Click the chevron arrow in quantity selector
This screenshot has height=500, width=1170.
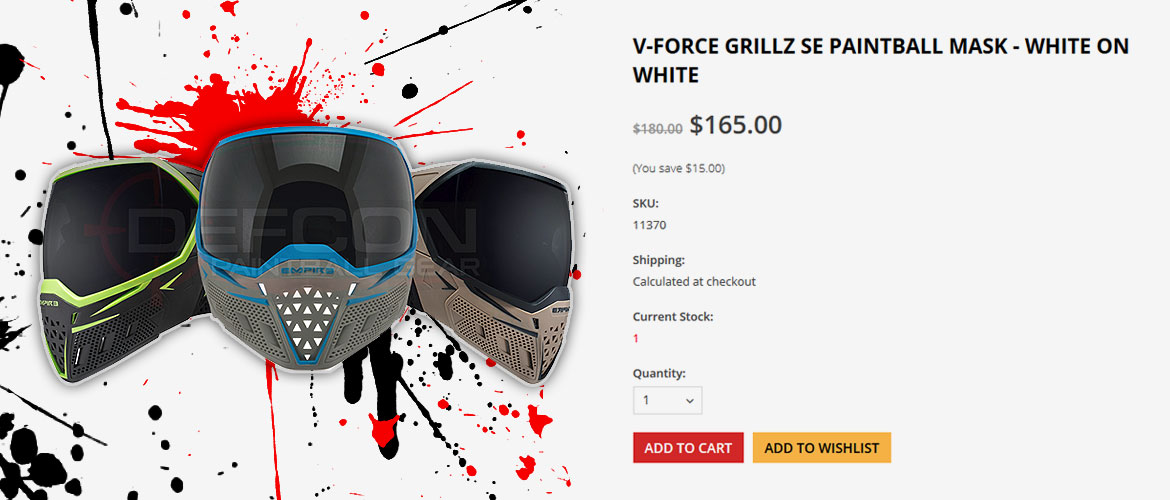point(689,401)
